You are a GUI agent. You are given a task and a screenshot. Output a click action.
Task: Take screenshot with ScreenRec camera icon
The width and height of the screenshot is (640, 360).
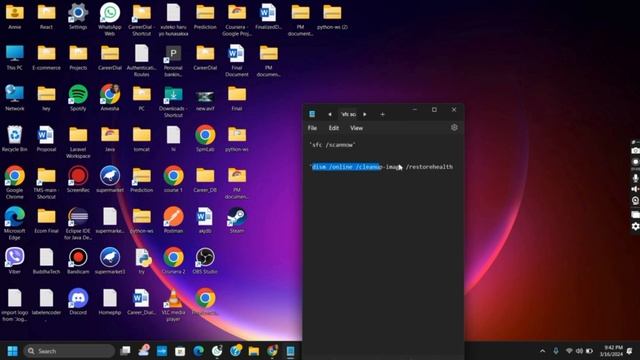(636, 151)
